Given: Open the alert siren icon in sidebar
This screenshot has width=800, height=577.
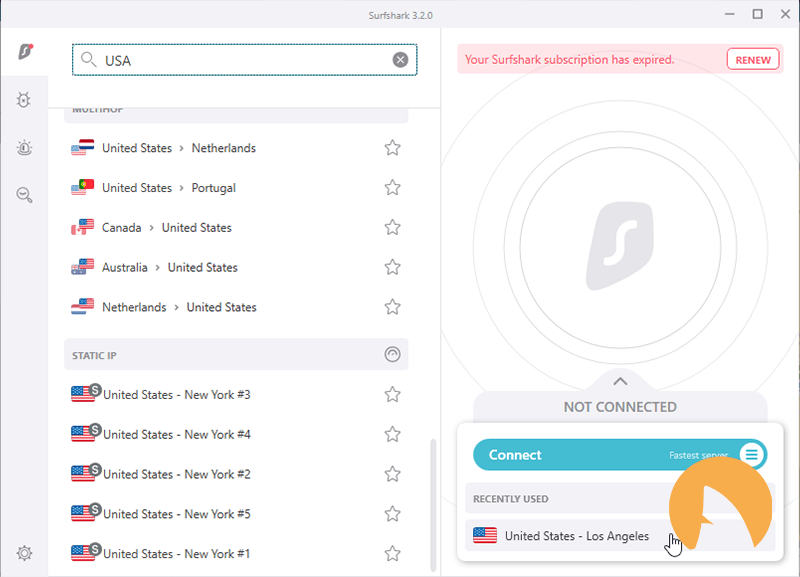Looking at the screenshot, I should 24,148.
